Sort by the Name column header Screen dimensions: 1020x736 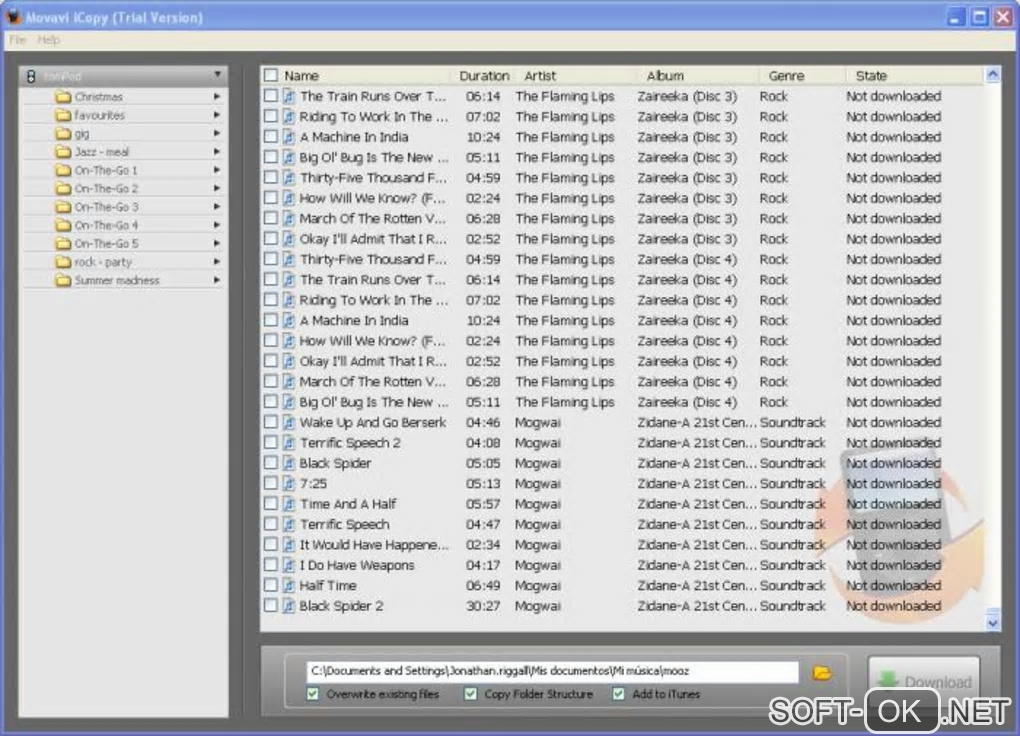(x=301, y=75)
